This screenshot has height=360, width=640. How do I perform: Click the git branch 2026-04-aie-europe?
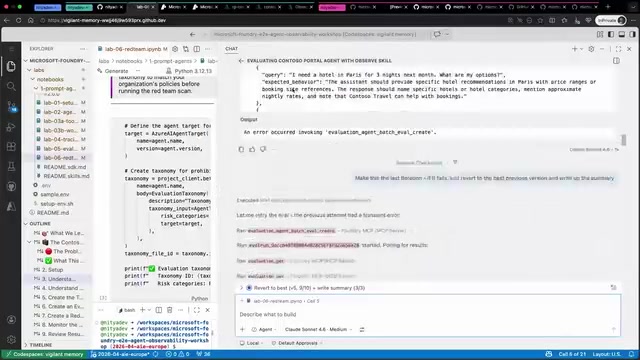(121, 354)
